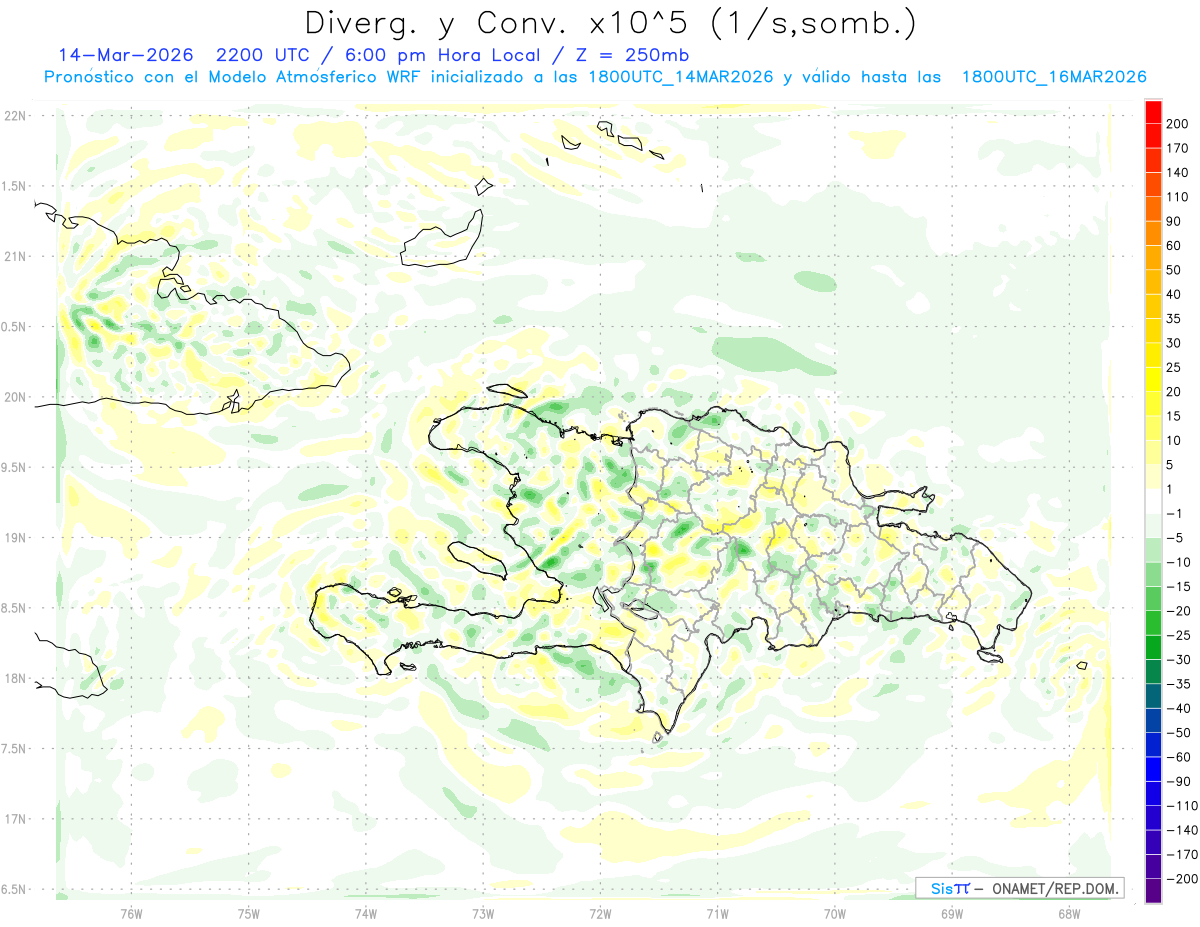Viewport: 1200px width, 927px height.
Task: Click the positive '200' colorbar label
Action: click(1179, 124)
